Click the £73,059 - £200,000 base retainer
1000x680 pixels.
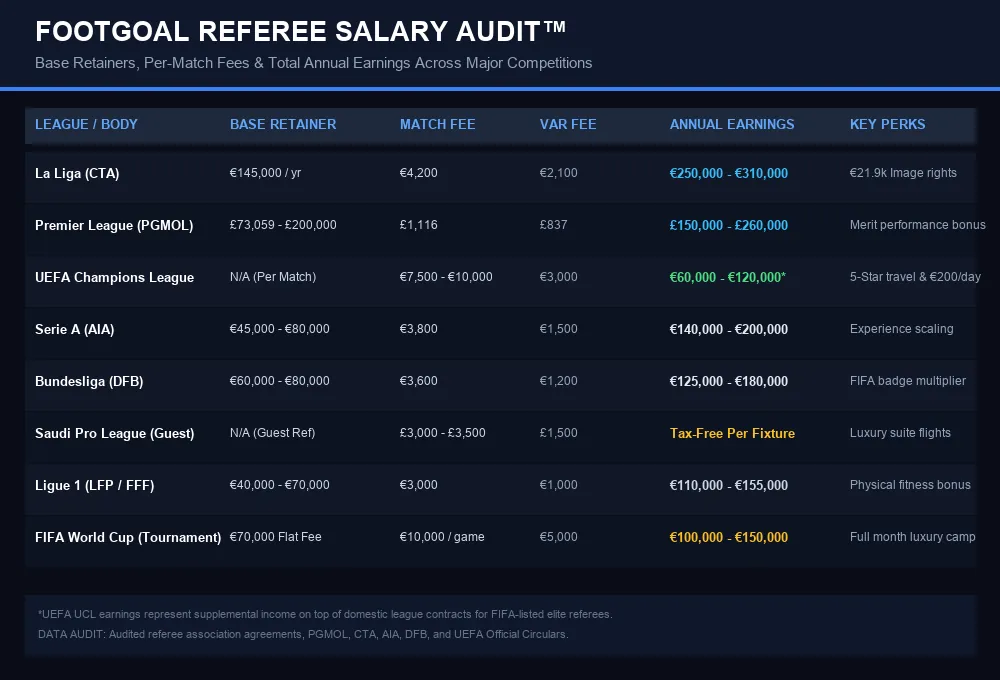tap(283, 225)
